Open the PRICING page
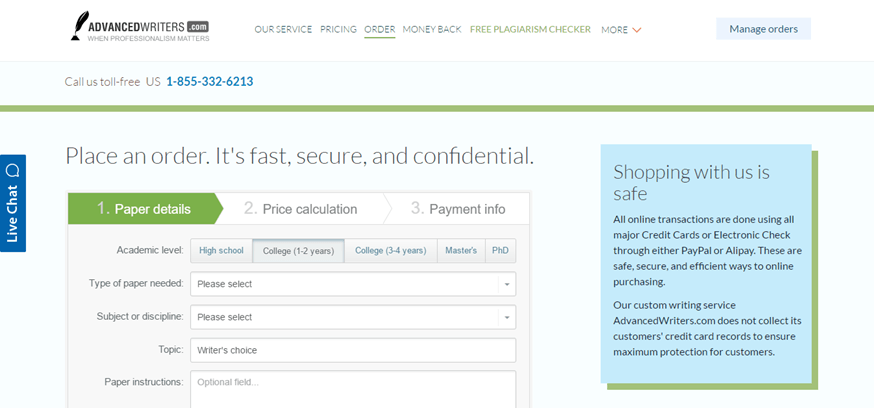 pos(338,30)
